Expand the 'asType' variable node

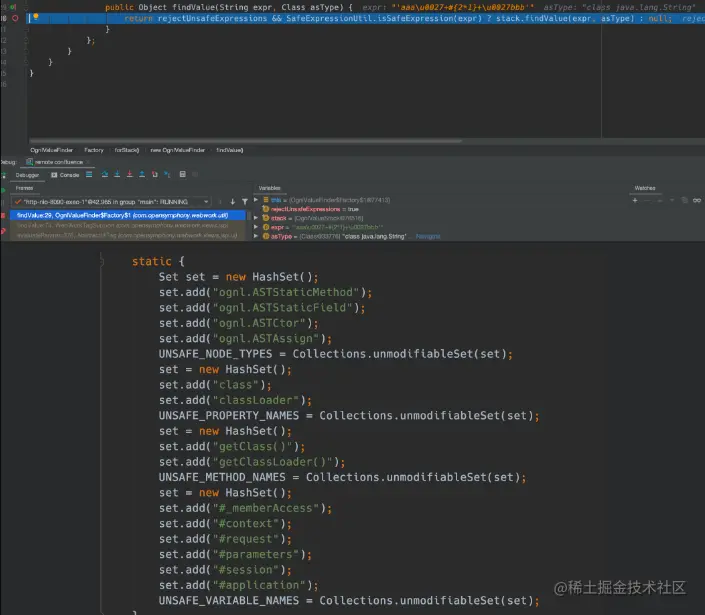point(256,236)
